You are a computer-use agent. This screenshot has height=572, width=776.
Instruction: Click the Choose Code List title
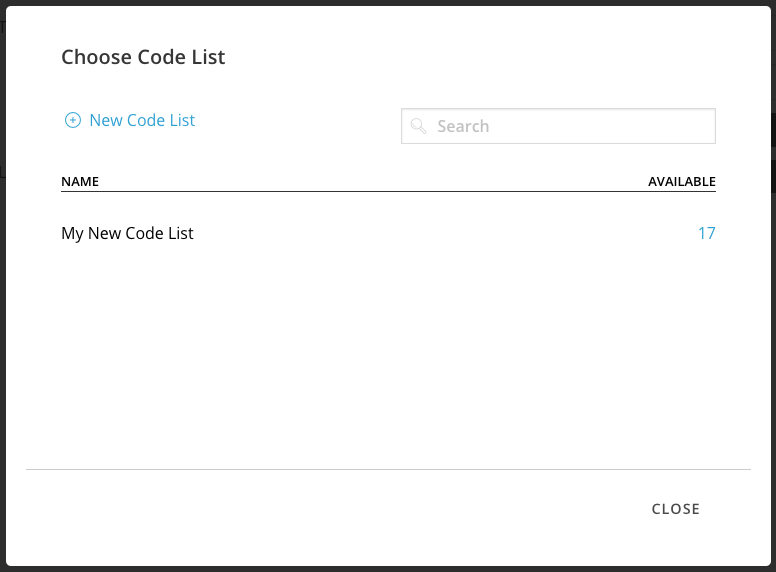coord(143,57)
